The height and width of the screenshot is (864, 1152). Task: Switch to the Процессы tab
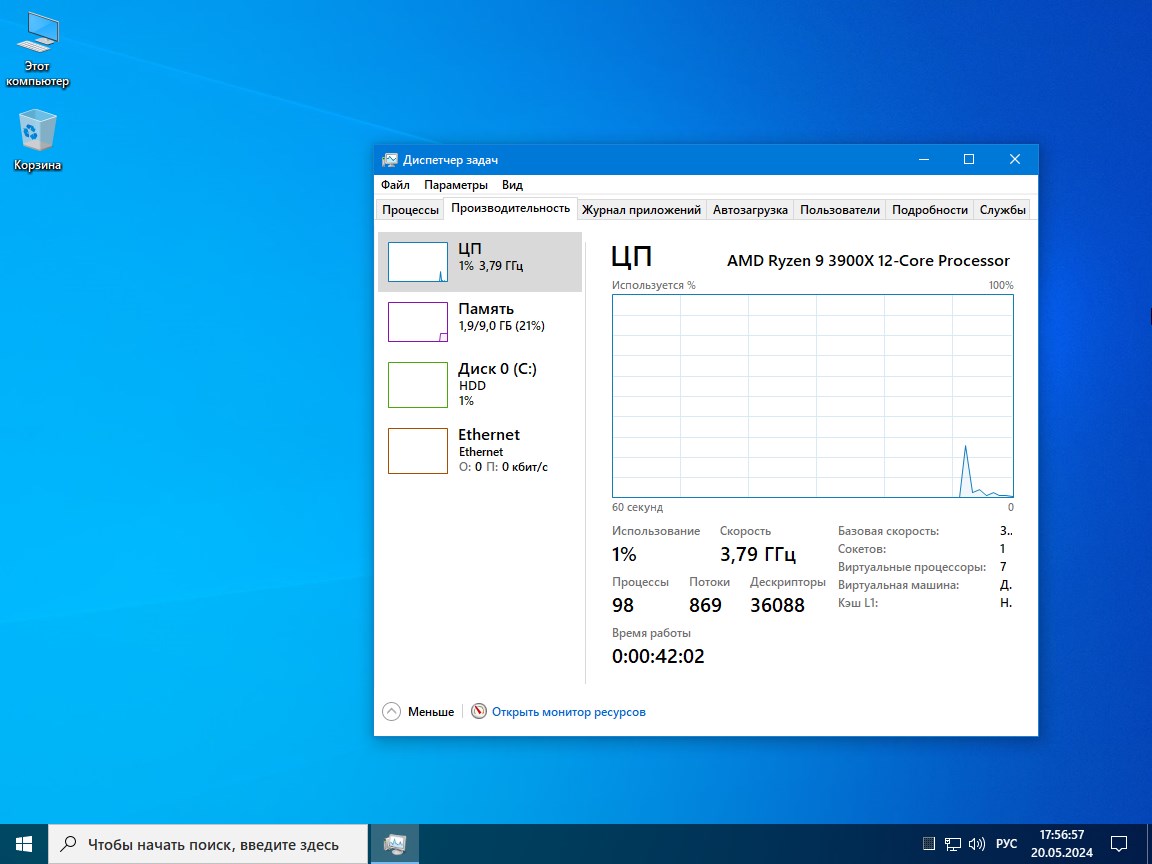(409, 209)
